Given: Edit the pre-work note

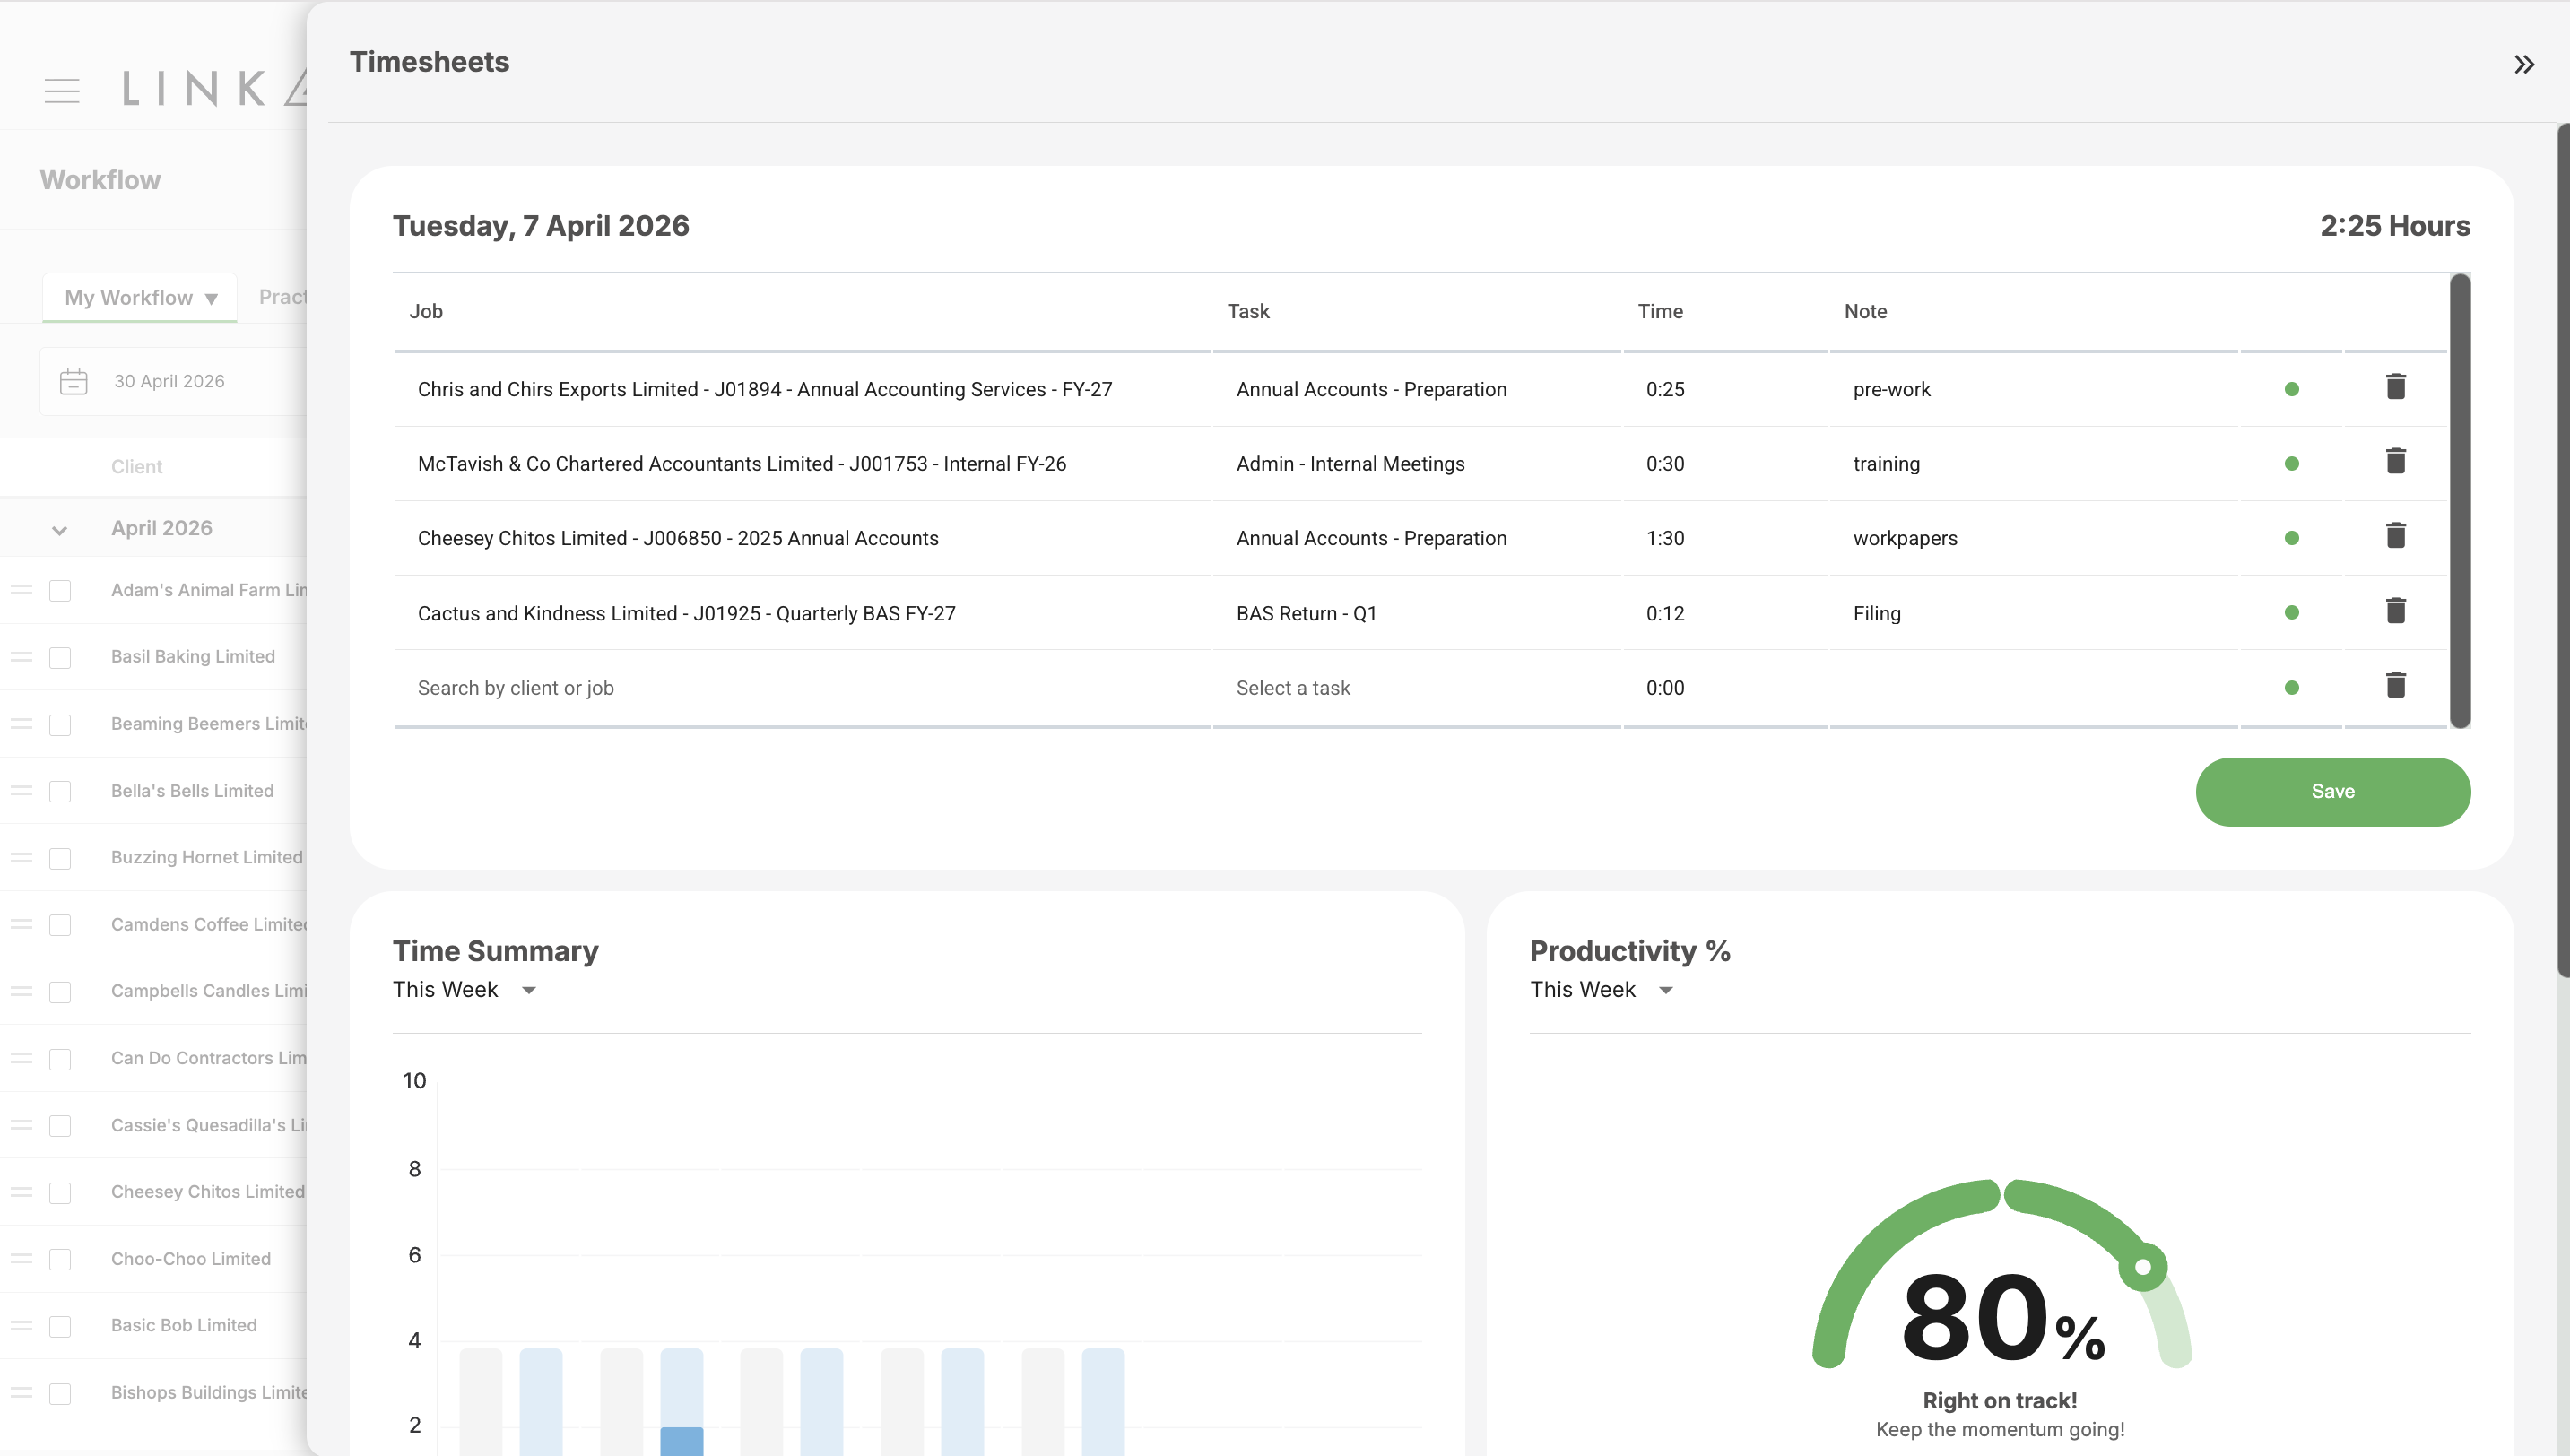Looking at the screenshot, I should tap(2033, 389).
